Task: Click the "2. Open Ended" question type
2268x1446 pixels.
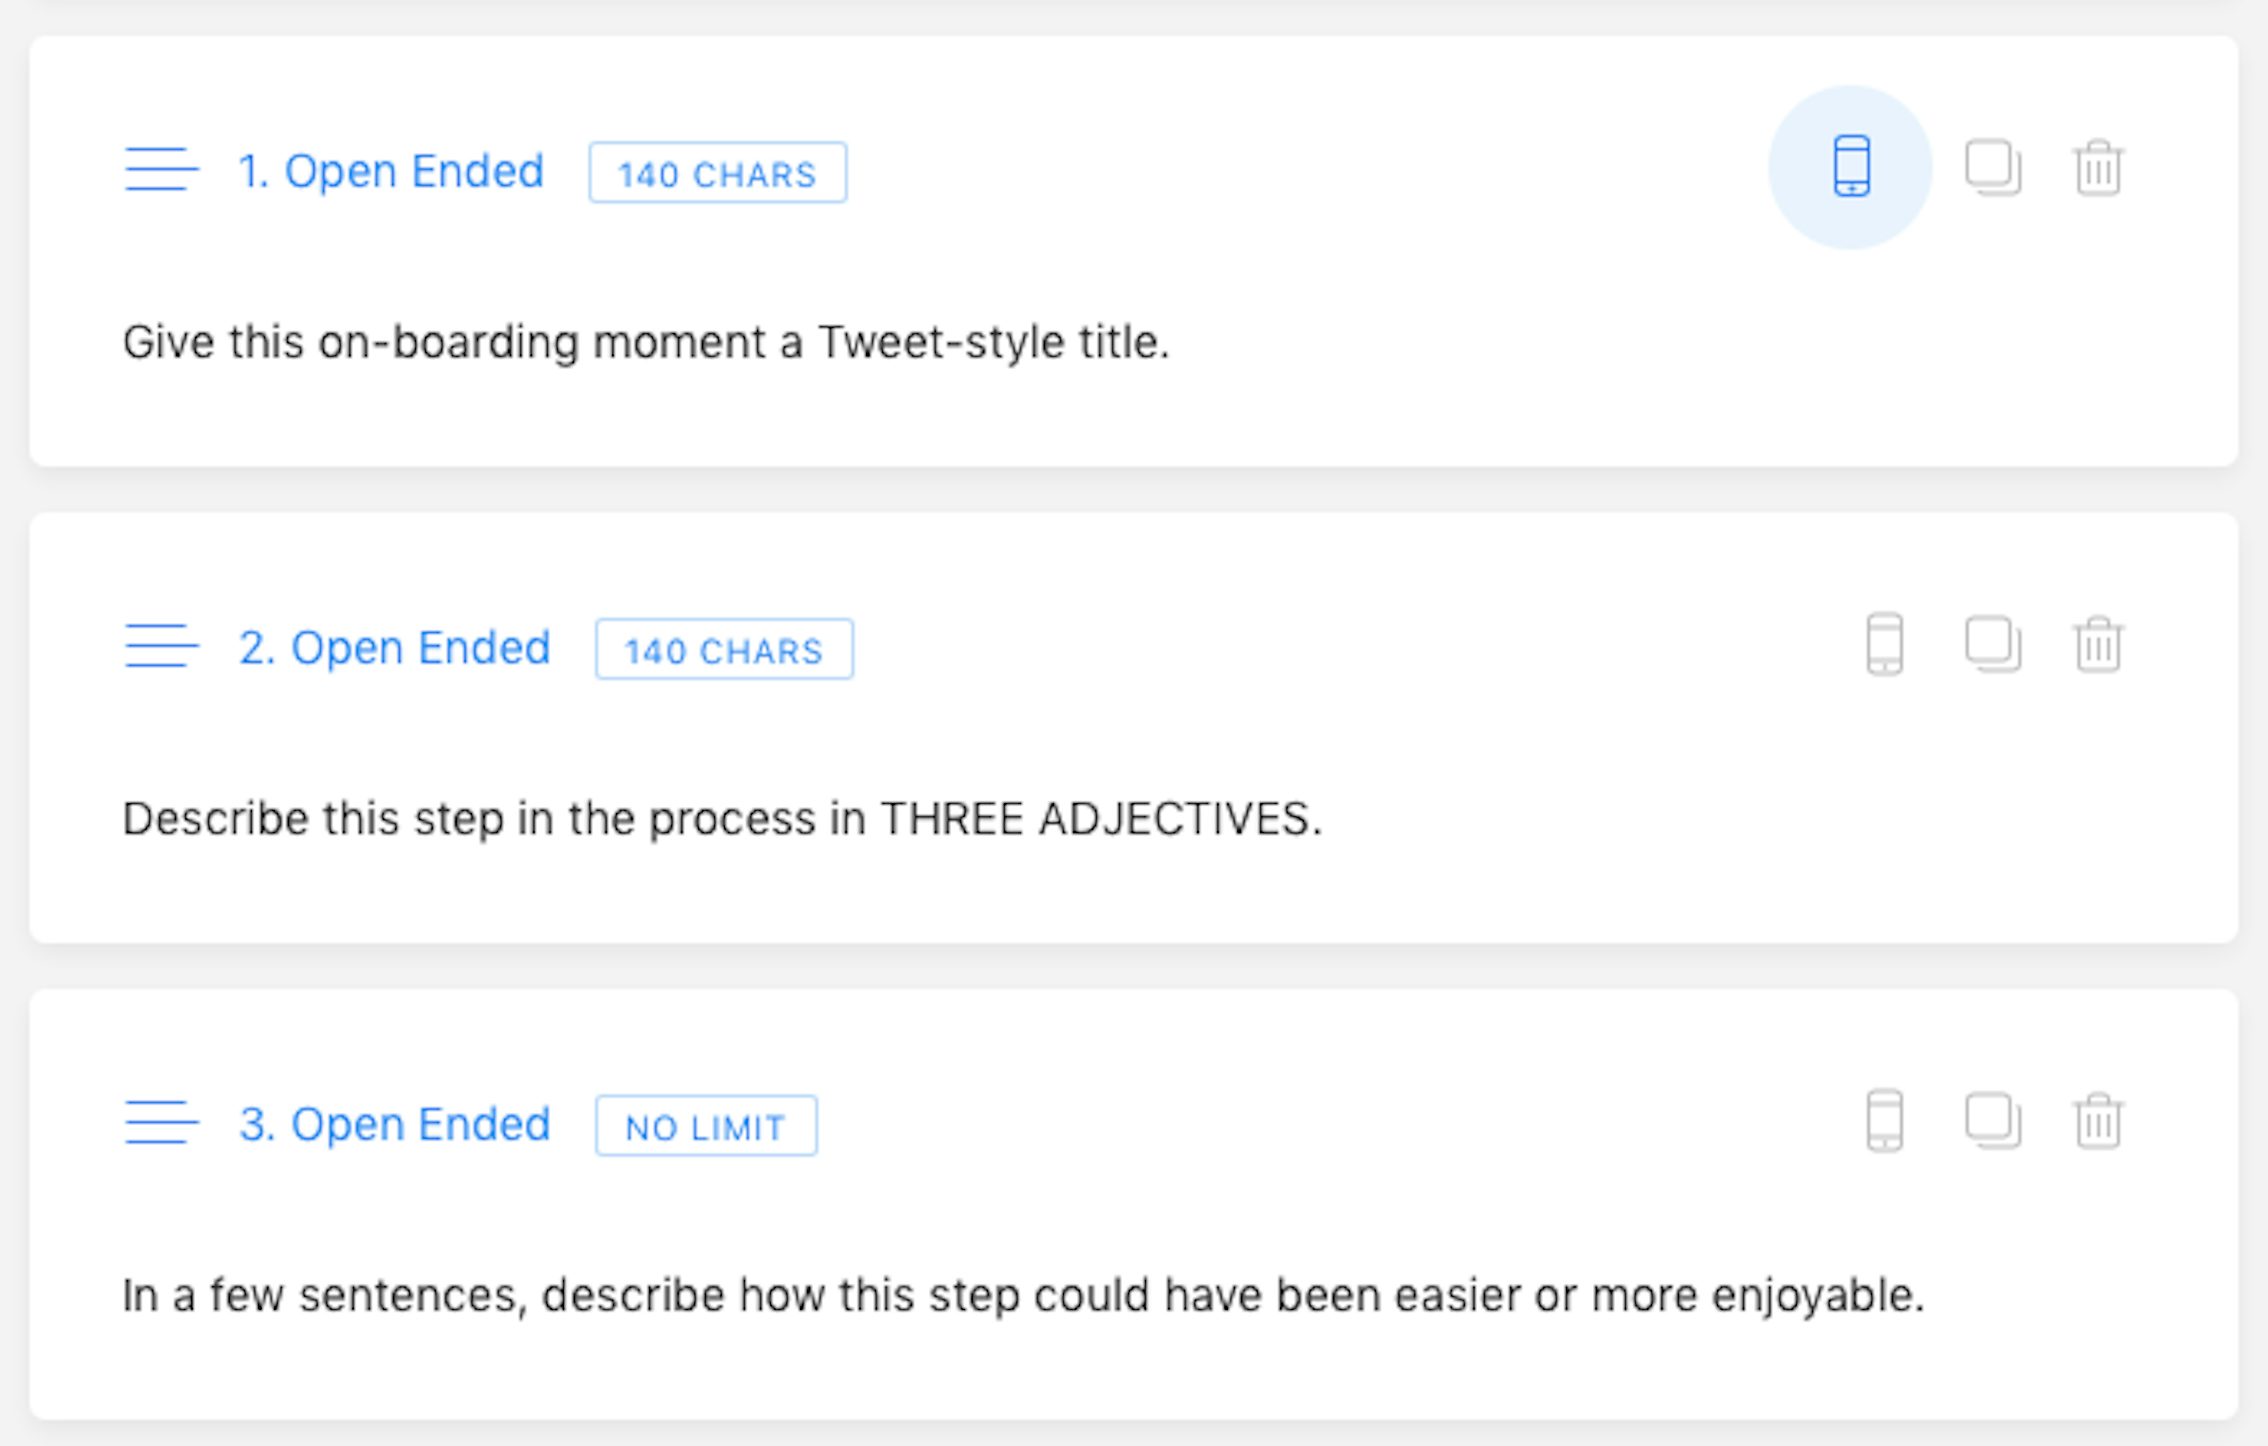Action: point(395,648)
